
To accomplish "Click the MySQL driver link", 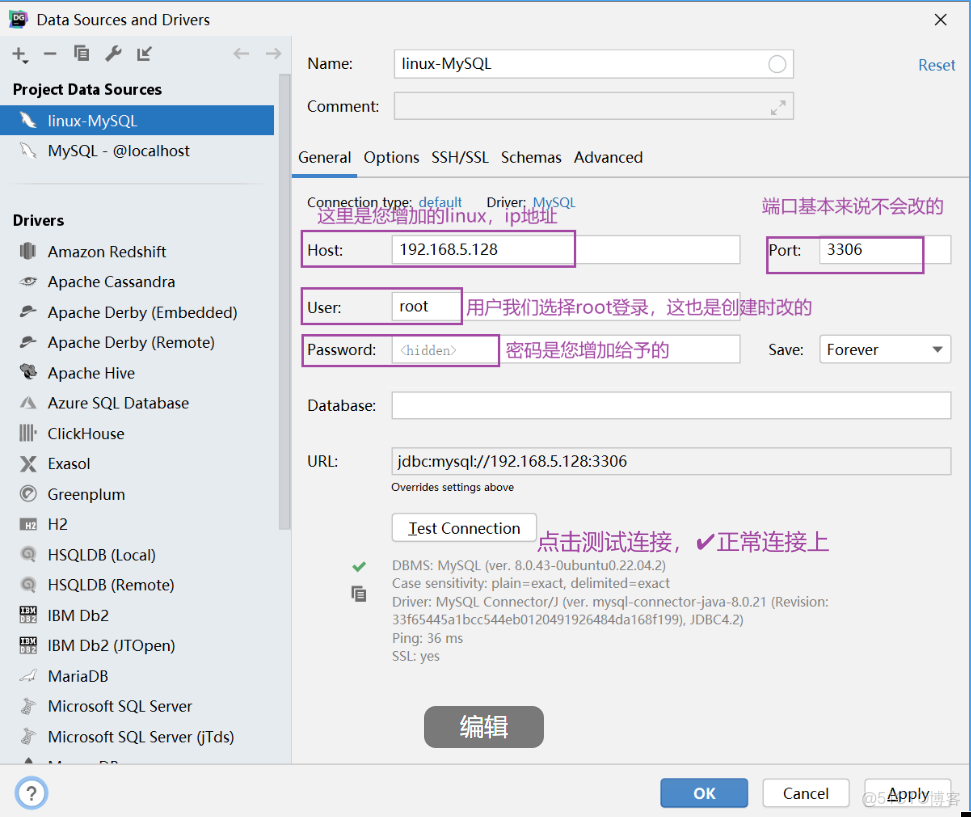I will pos(554,202).
